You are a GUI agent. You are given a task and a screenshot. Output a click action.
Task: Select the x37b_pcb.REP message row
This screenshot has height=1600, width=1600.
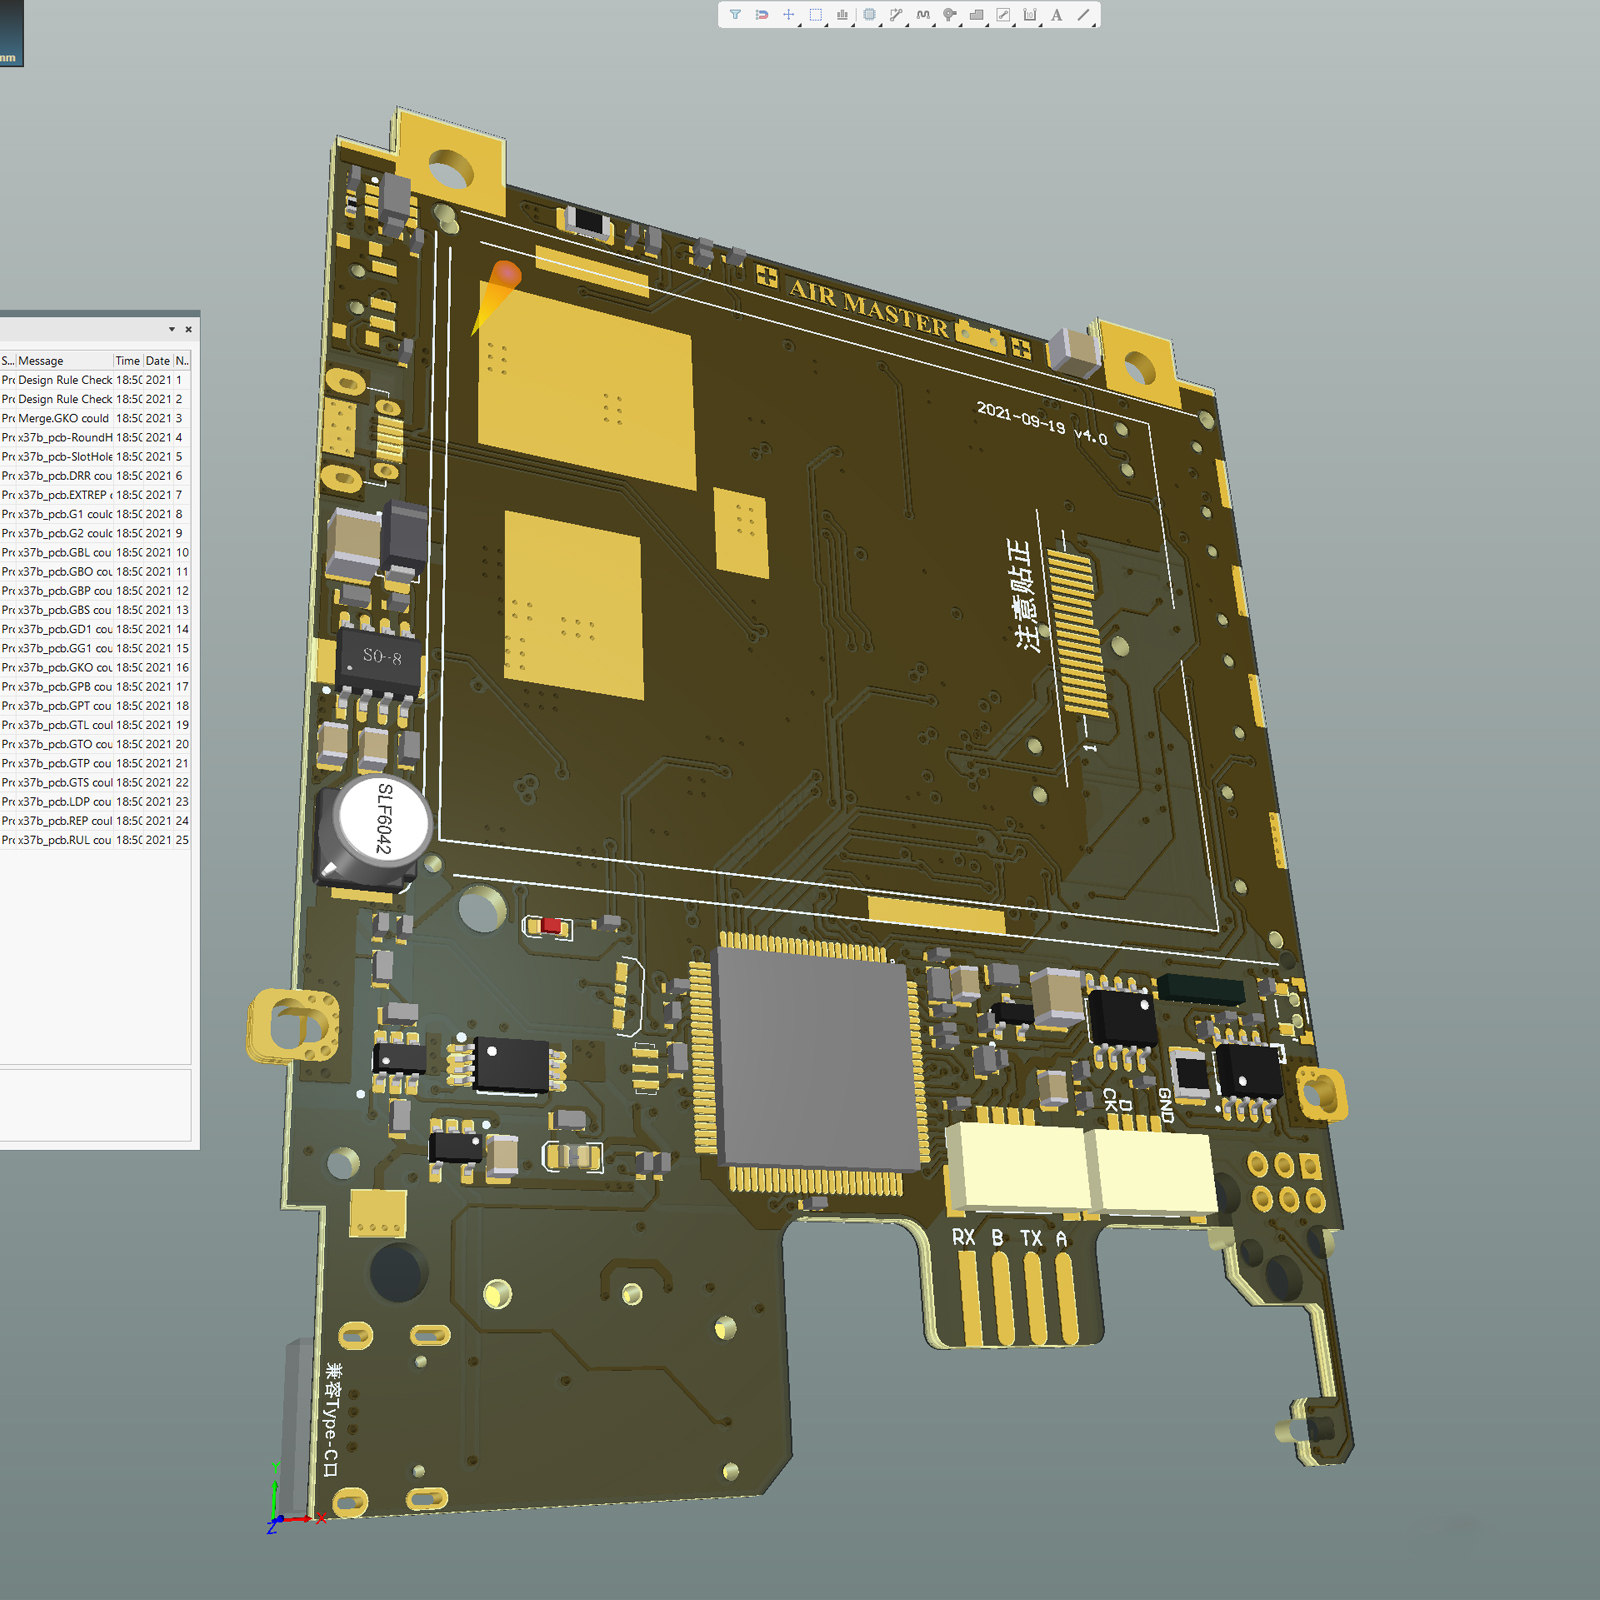[95, 821]
